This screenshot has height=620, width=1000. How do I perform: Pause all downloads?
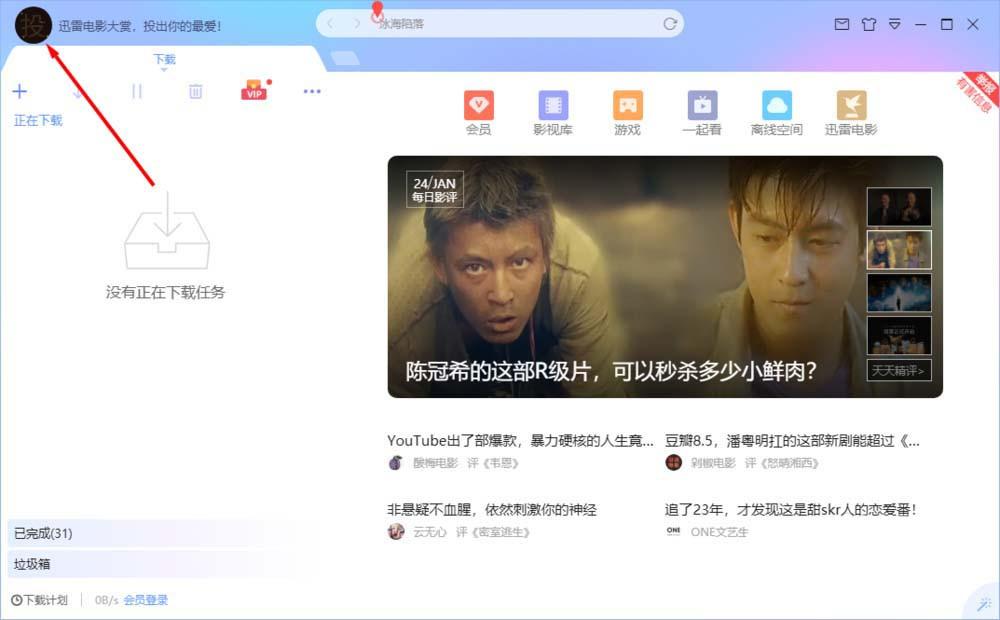pyautogui.click(x=137, y=91)
